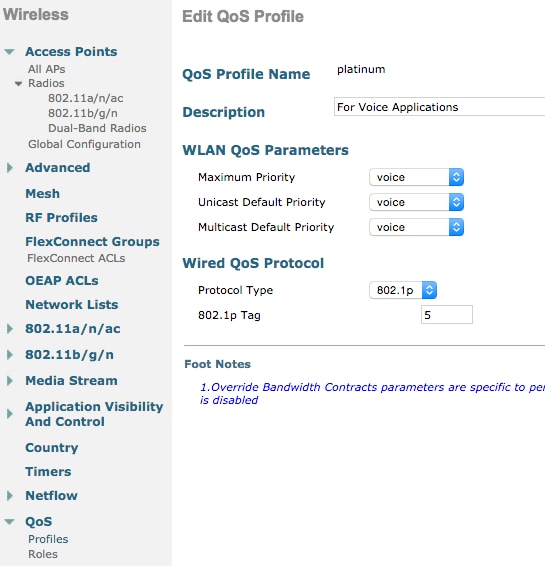Collapse the QoS section arrow
545x566 pixels.
coord(9,522)
